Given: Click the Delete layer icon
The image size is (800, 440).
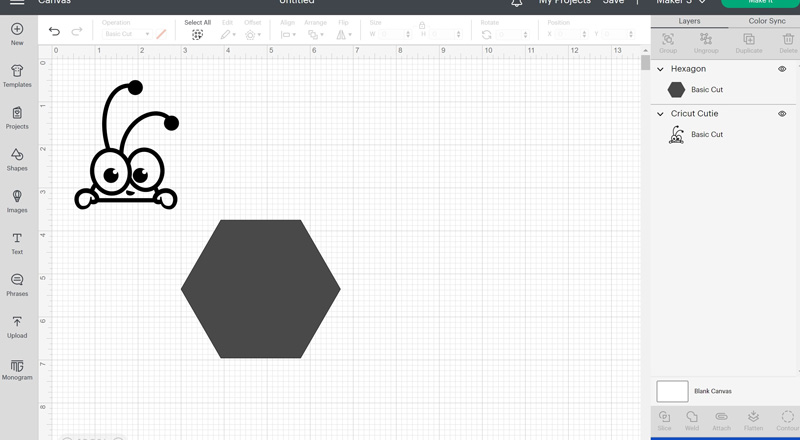Looking at the screenshot, I should [788, 39].
